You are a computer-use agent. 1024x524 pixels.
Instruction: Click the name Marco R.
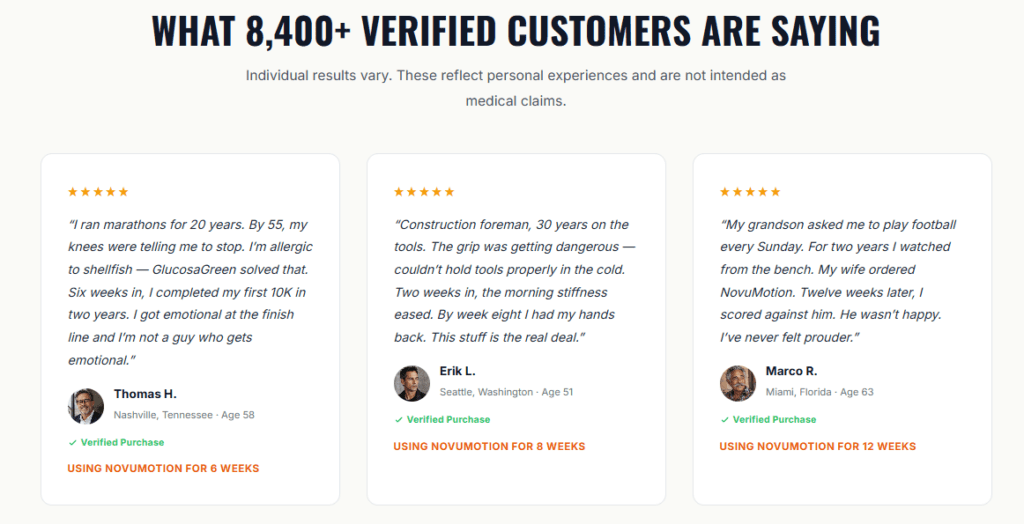791,370
